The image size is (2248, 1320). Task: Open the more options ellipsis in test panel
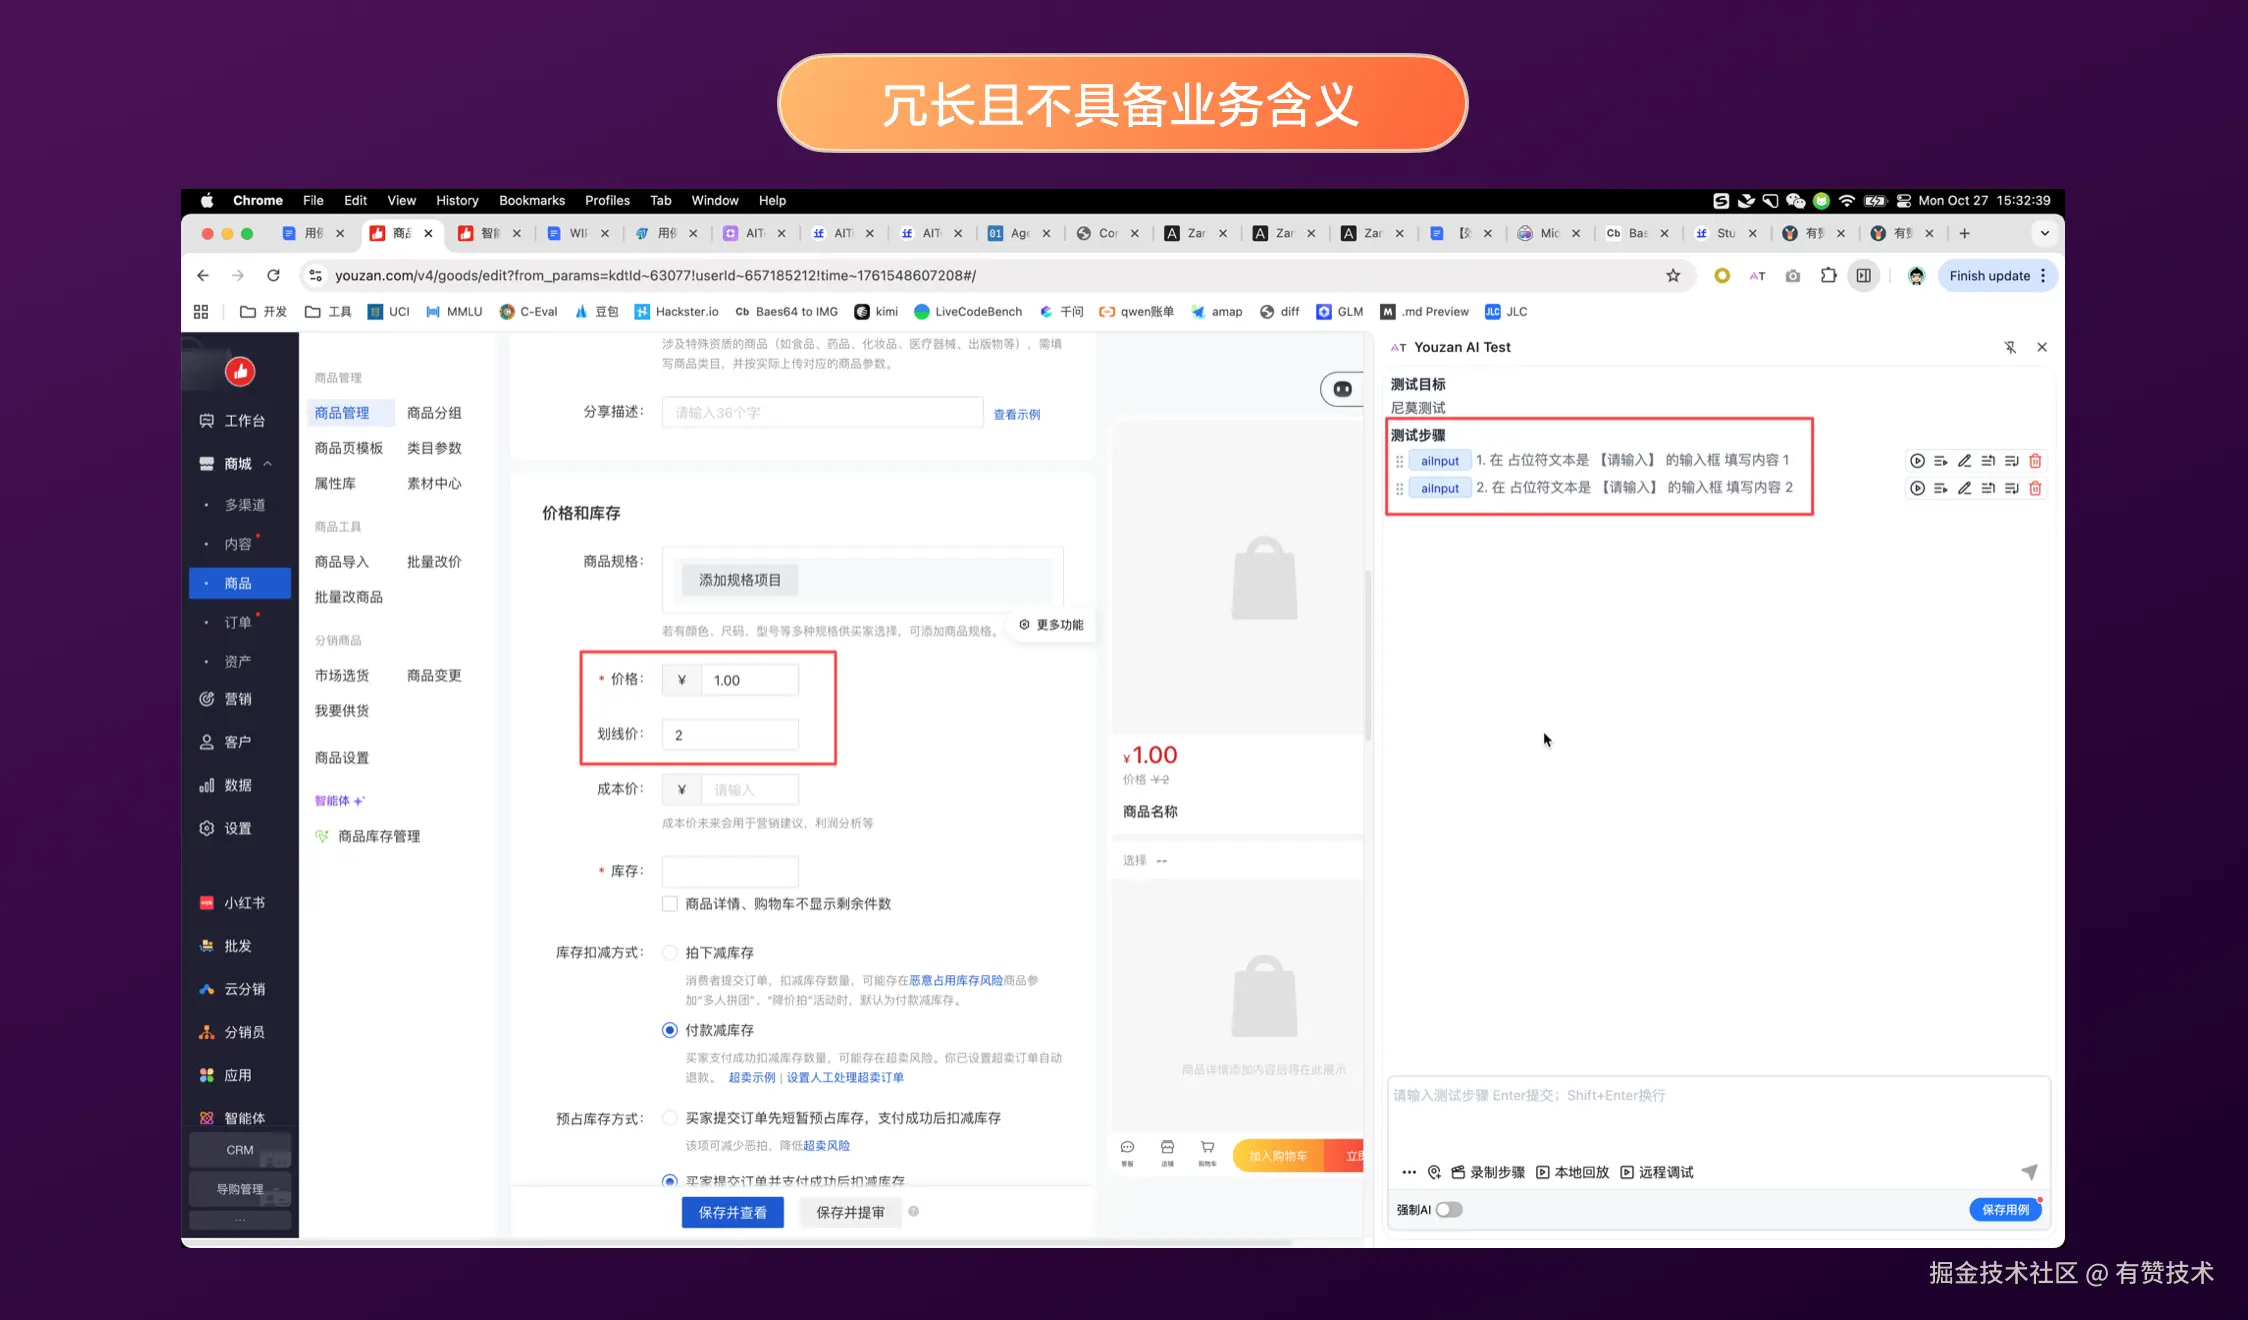coord(1409,1172)
